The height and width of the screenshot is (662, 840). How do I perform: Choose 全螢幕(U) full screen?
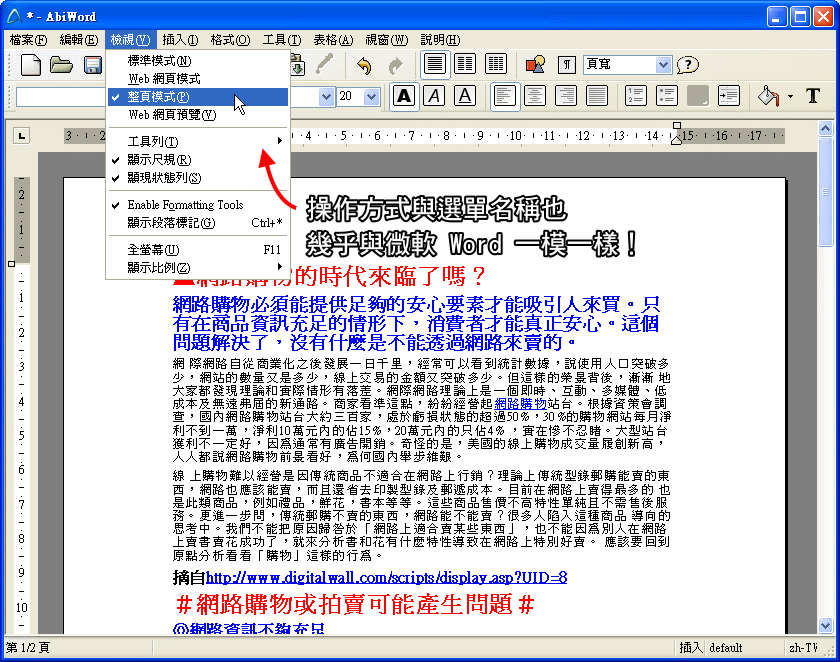click(198, 250)
